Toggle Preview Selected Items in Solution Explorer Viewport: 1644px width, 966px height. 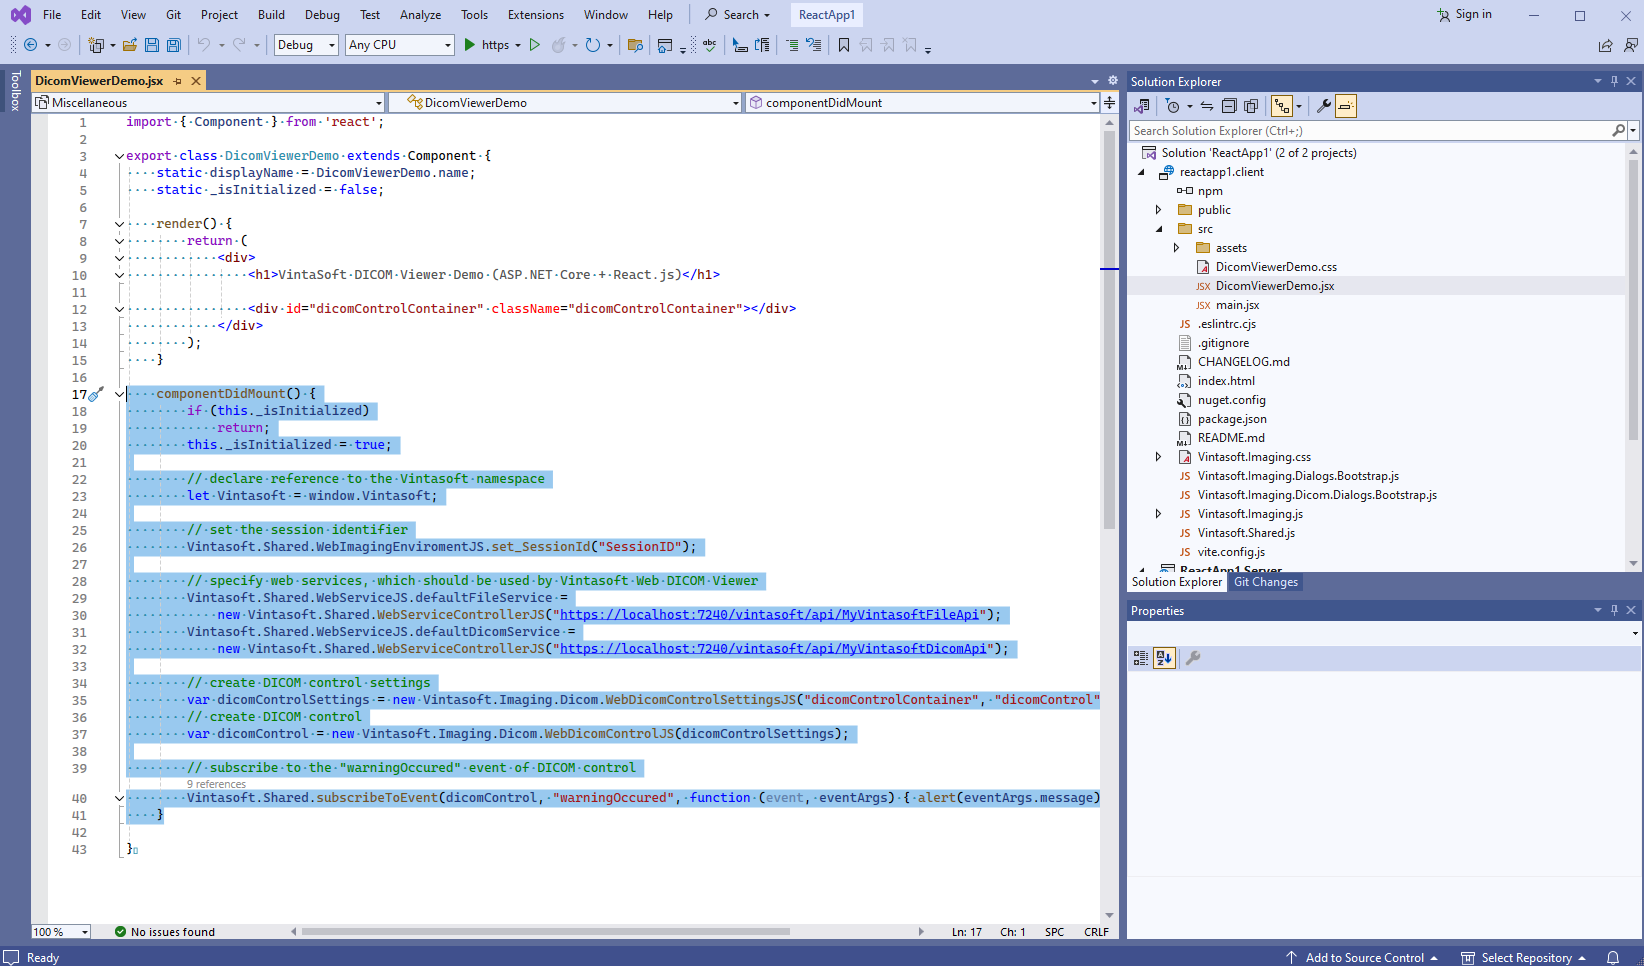[1346, 106]
